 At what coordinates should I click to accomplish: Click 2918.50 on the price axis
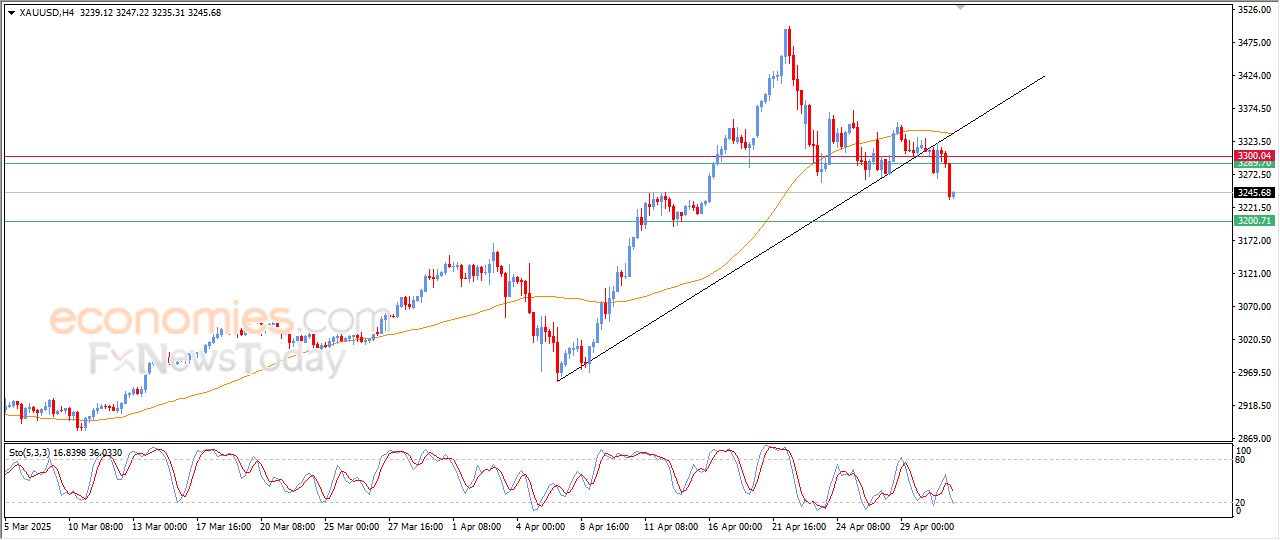(x=1252, y=406)
